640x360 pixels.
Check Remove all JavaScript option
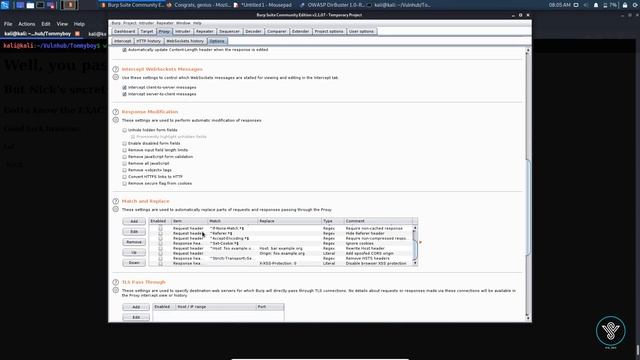coord(124,163)
